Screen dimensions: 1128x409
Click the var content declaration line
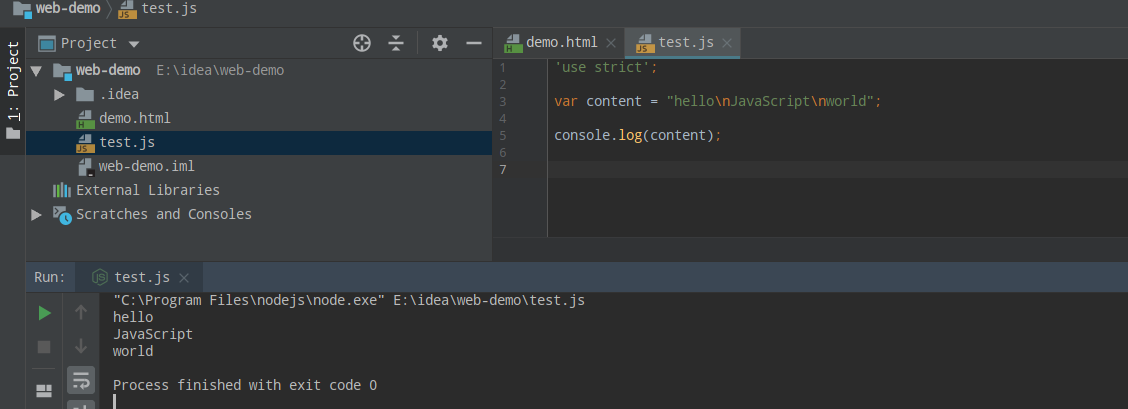tap(718, 101)
